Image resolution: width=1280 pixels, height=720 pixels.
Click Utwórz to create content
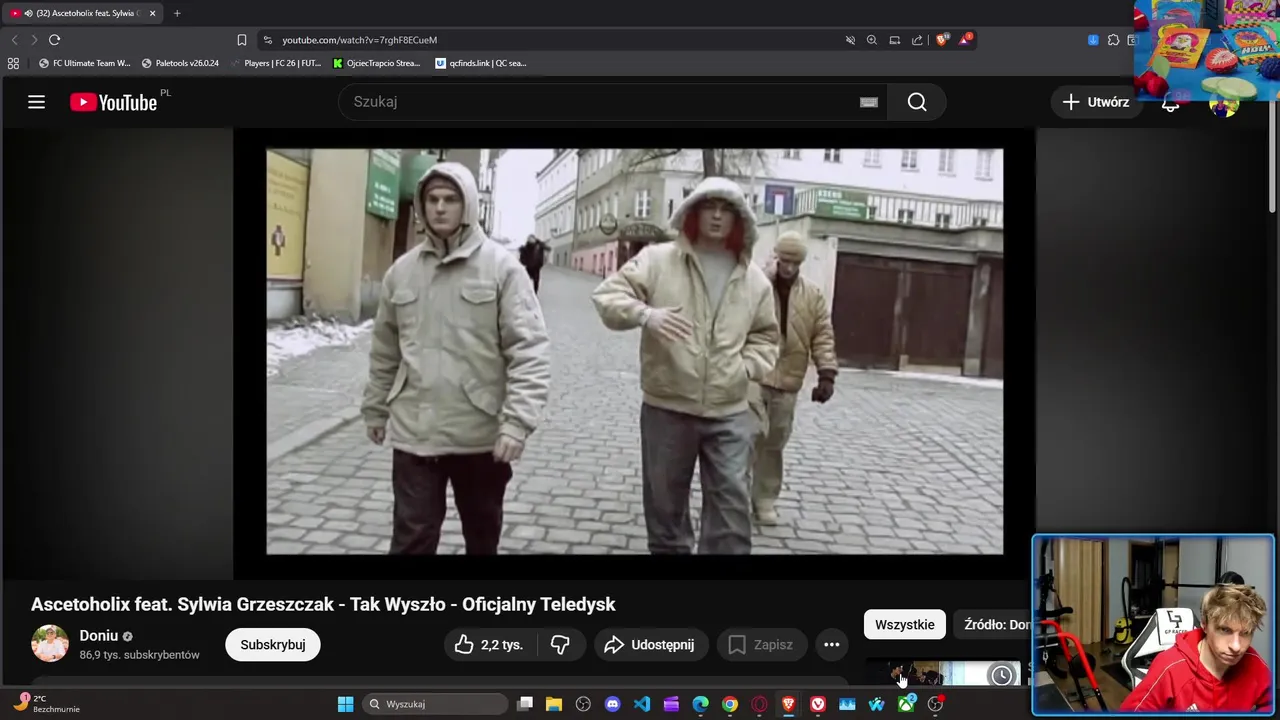coord(1096,102)
